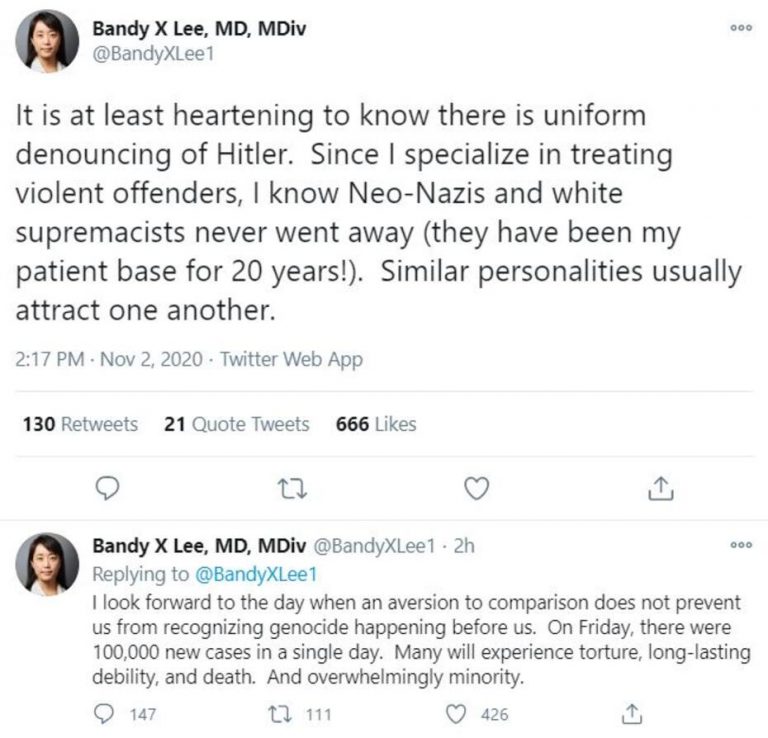The image size is (768, 738).
Task: Open the reply tweet's profile avatar
Action: (47, 564)
